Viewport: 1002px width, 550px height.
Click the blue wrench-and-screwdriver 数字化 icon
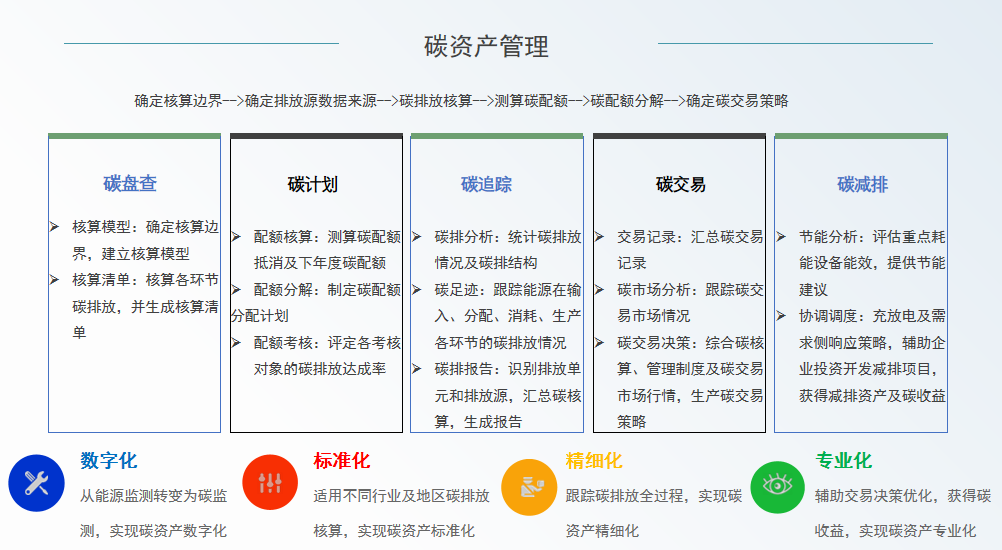point(37,483)
